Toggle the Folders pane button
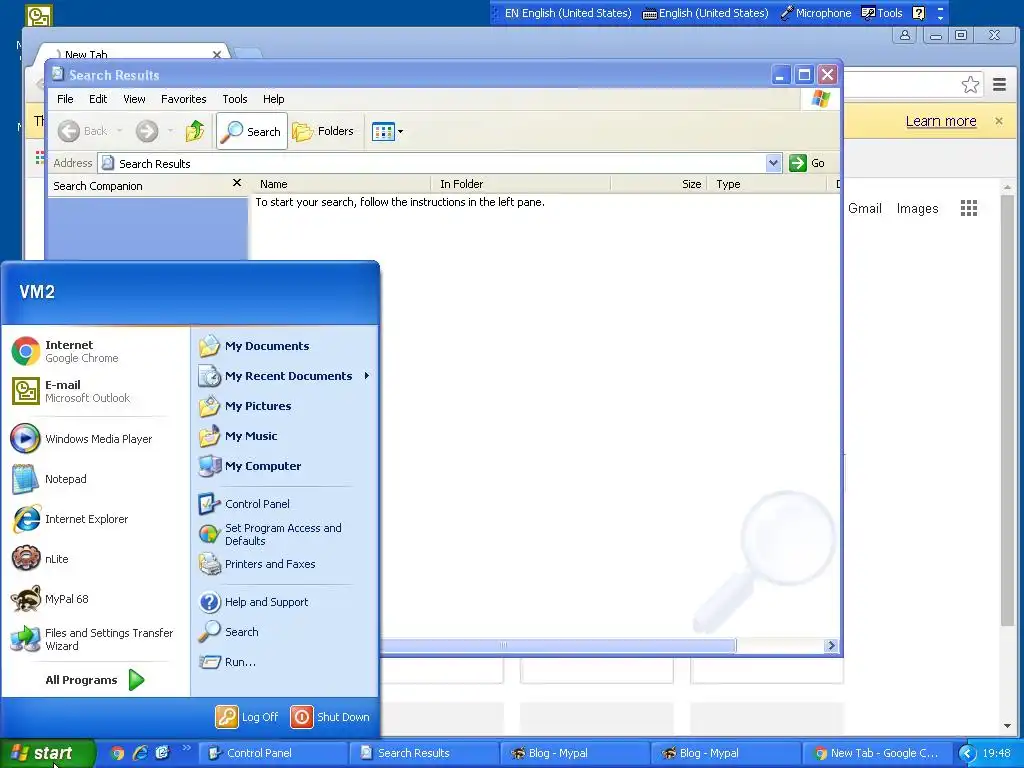 pos(323,131)
